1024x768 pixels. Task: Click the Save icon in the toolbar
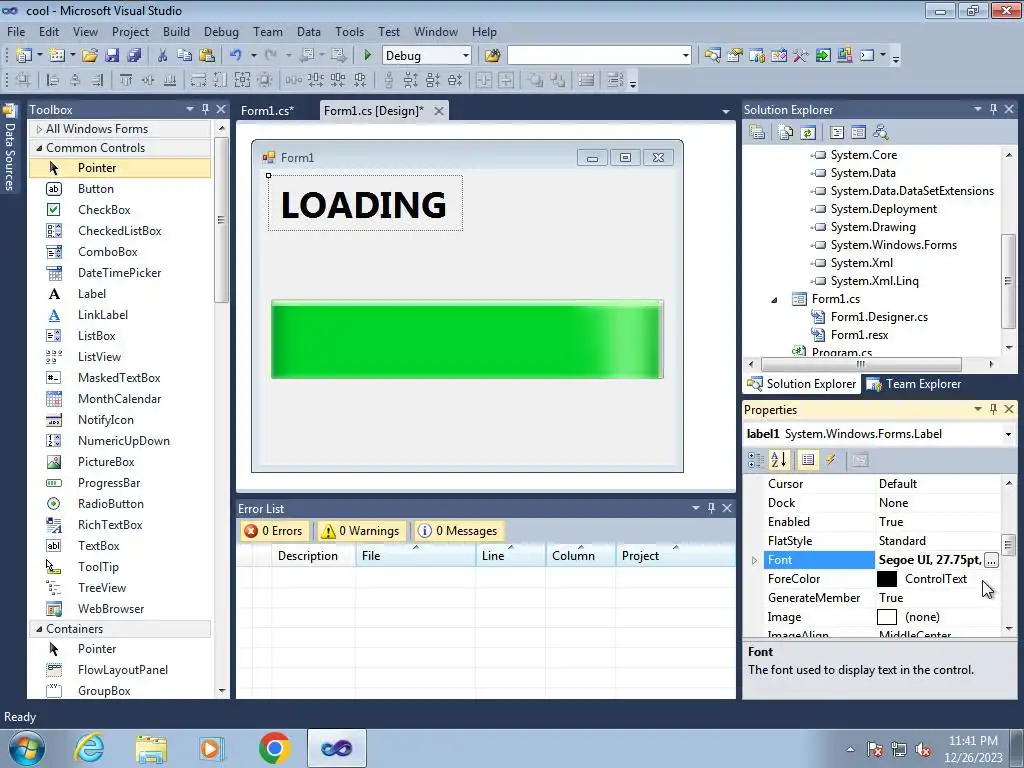(x=112, y=56)
